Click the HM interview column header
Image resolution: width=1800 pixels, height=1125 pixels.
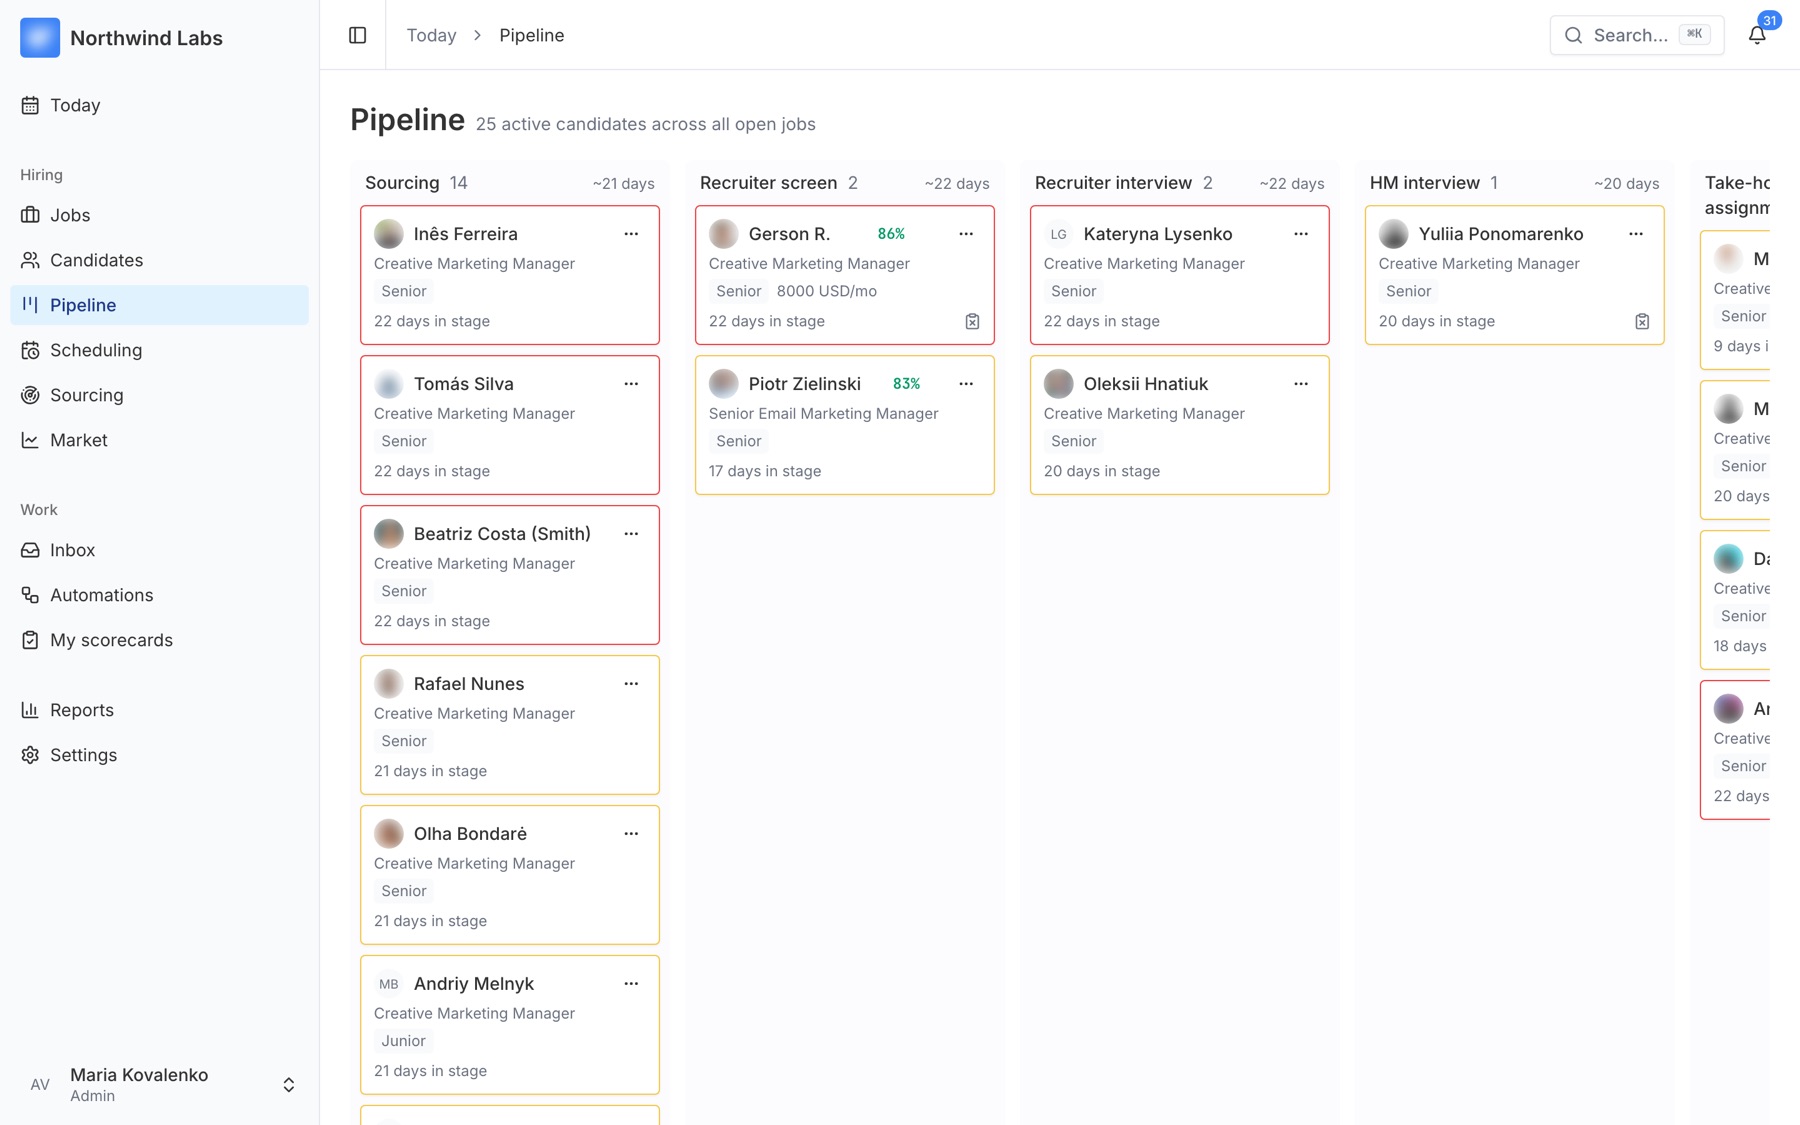(x=1425, y=183)
